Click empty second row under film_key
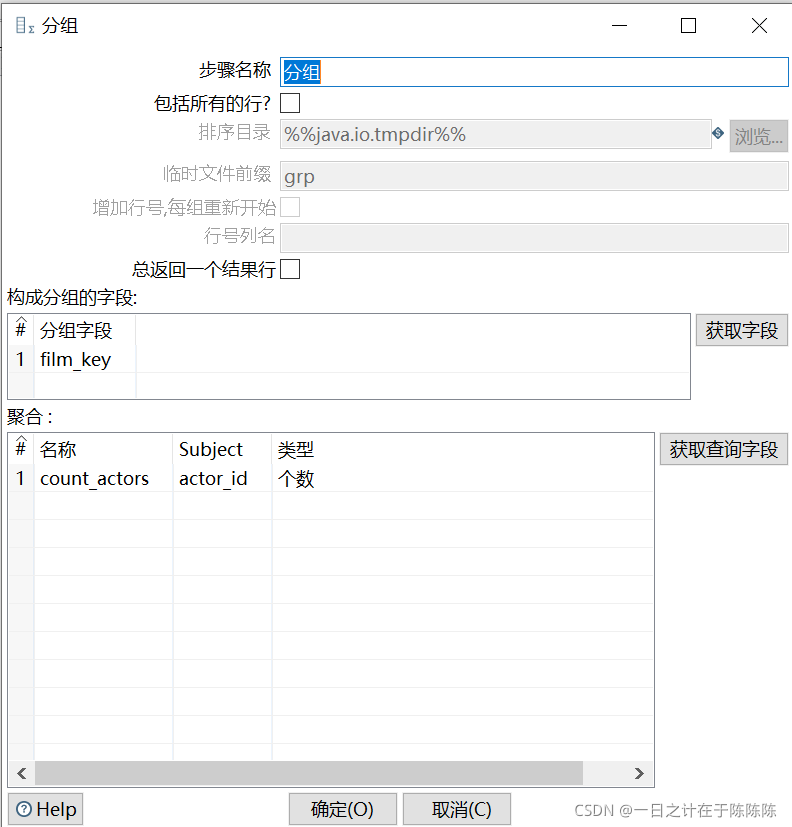 [x=84, y=385]
